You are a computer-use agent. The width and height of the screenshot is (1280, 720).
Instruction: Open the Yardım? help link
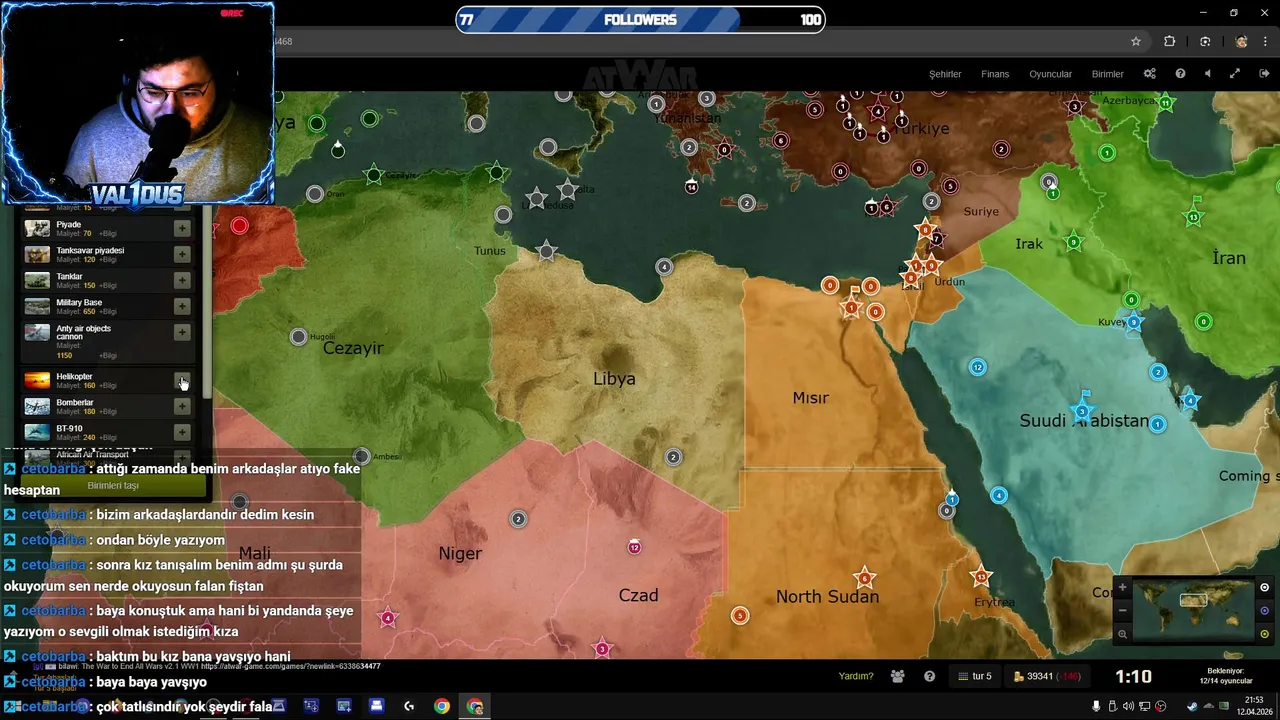856,676
